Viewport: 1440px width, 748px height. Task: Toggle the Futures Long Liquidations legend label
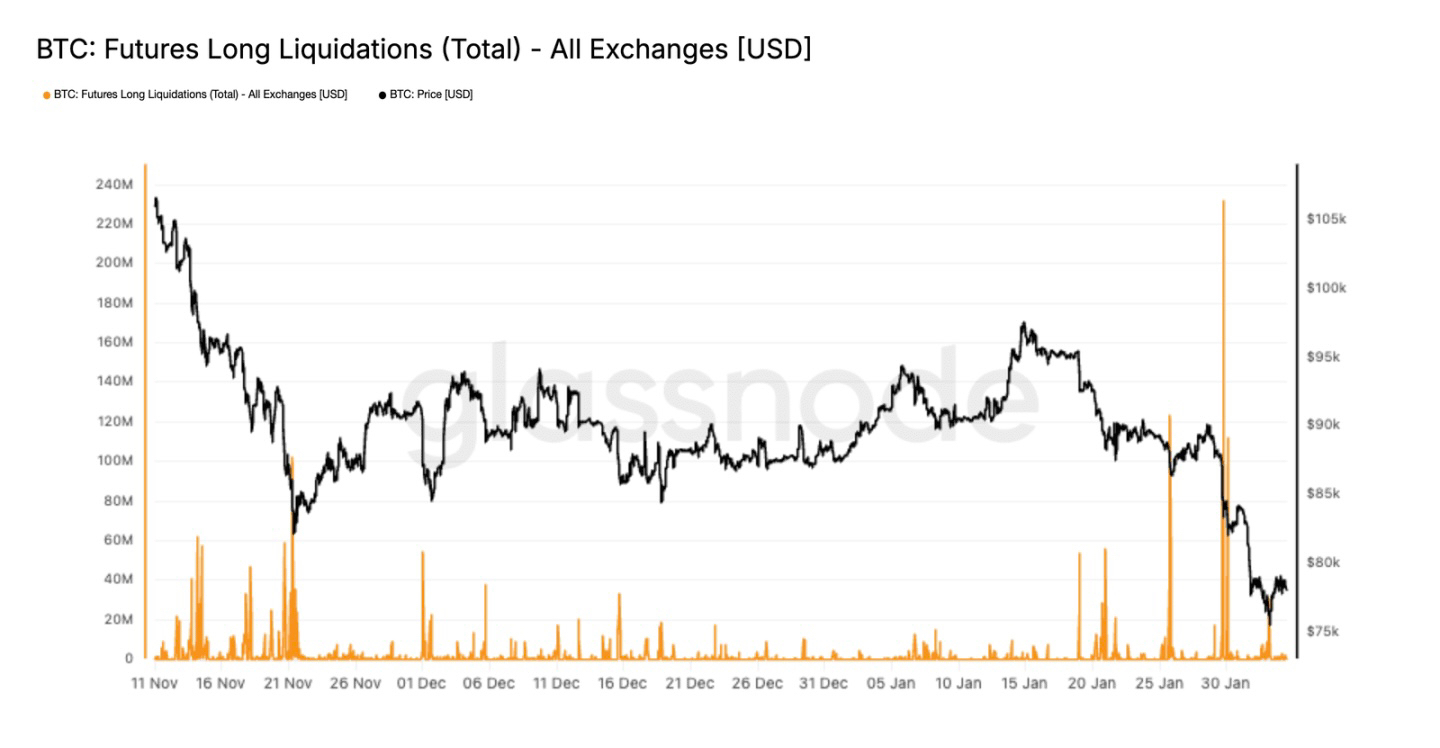tap(200, 95)
